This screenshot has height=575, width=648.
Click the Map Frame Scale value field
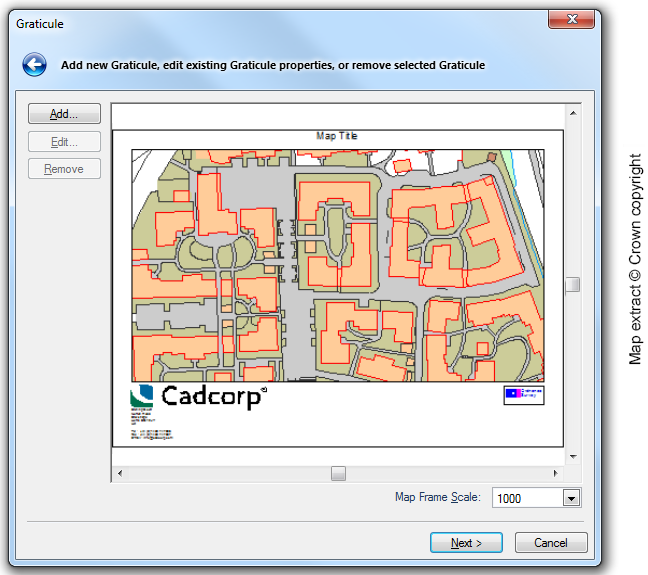(526, 498)
